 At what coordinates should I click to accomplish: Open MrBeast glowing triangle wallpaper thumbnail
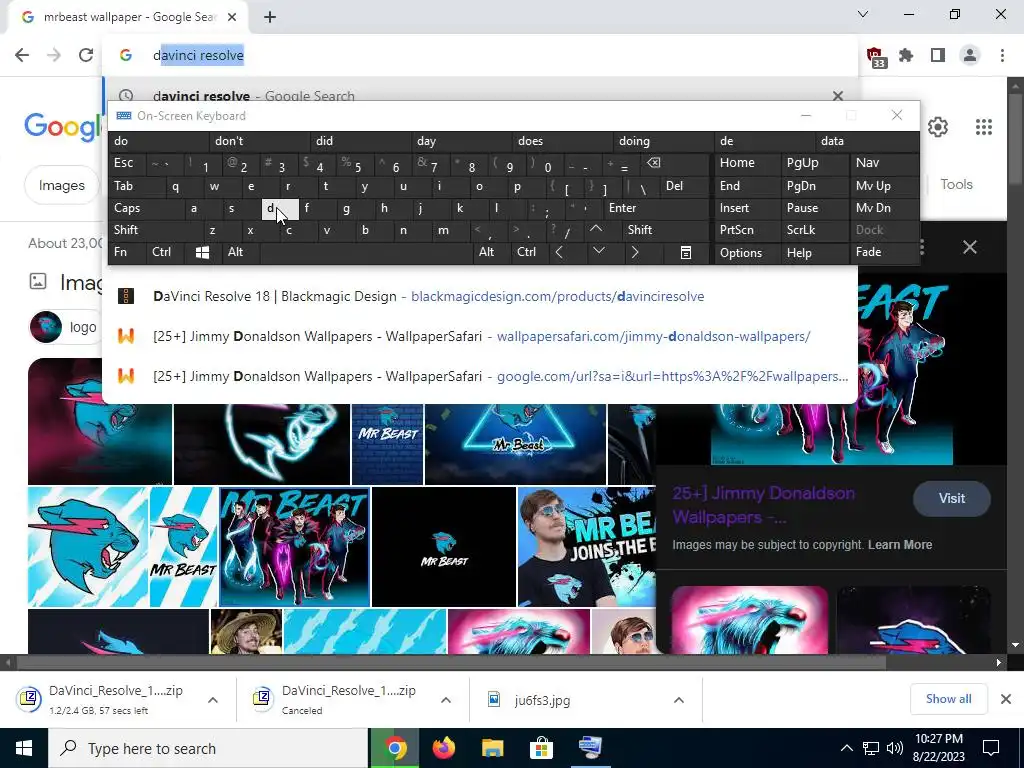(515, 444)
